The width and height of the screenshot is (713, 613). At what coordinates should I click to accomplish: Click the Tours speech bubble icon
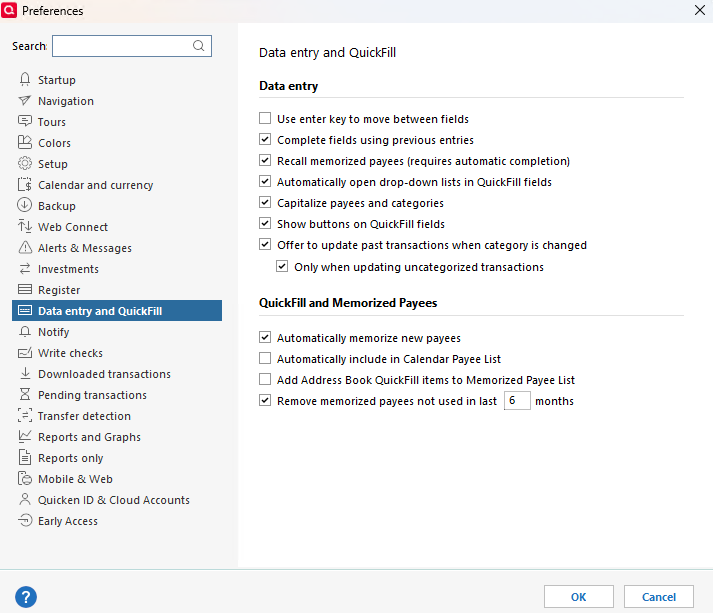[25, 121]
